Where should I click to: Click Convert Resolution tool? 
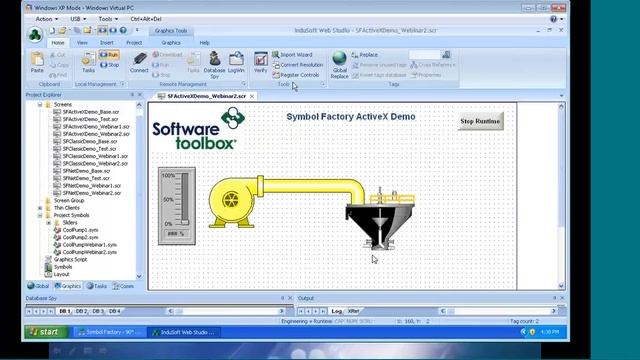pos(298,65)
